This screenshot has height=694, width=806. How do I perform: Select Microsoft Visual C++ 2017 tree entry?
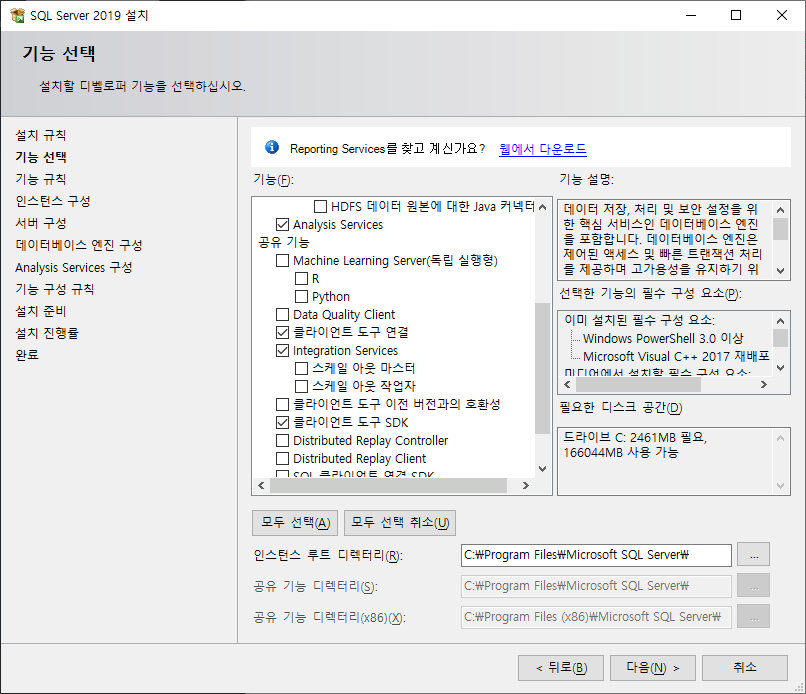[x=676, y=356]
